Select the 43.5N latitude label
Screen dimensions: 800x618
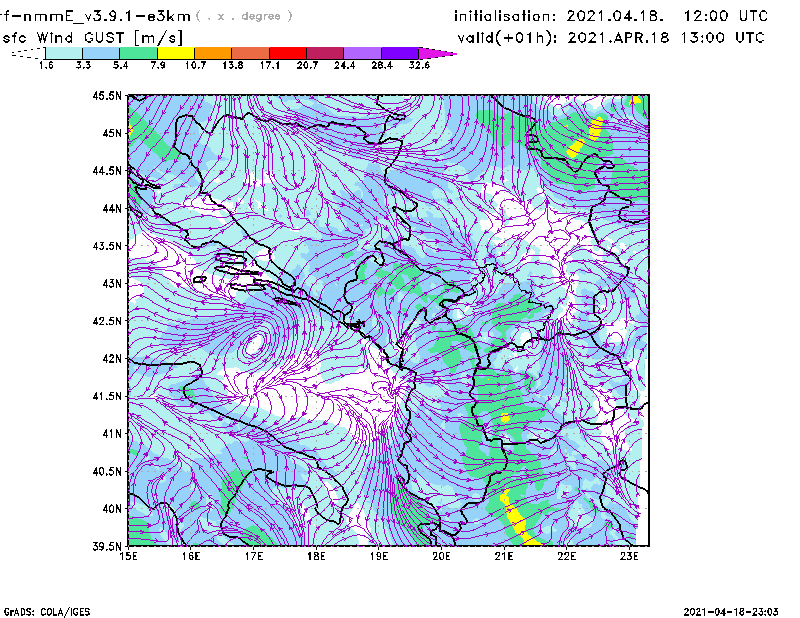click(x=107, y=245)
